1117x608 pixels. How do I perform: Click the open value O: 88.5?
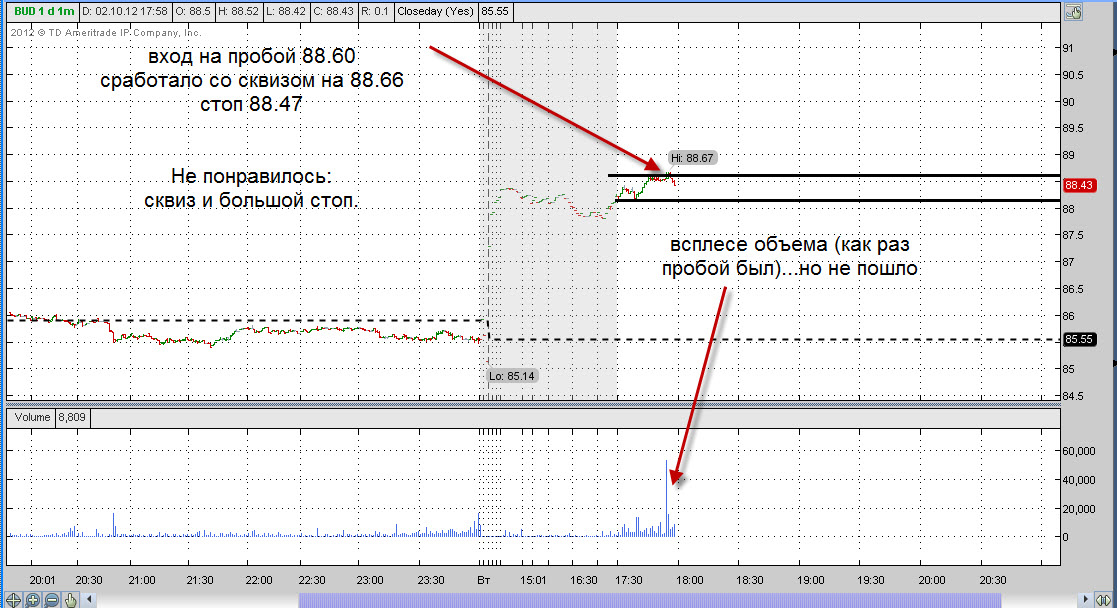(194, 11)
